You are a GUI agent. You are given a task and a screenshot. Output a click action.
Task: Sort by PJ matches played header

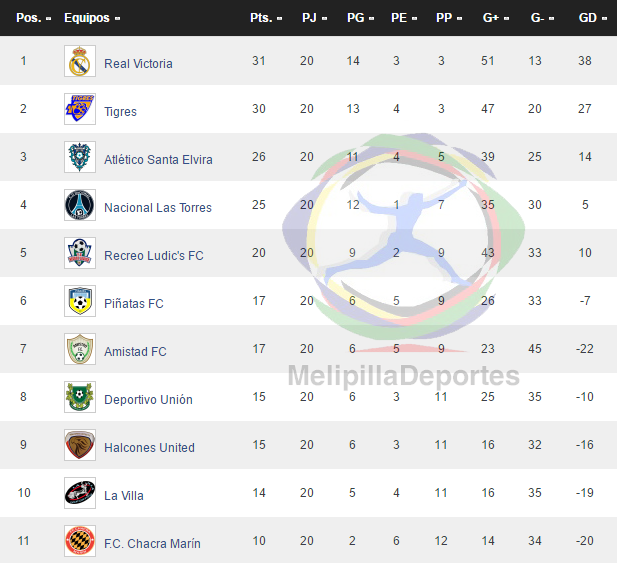tap(314, 18)
